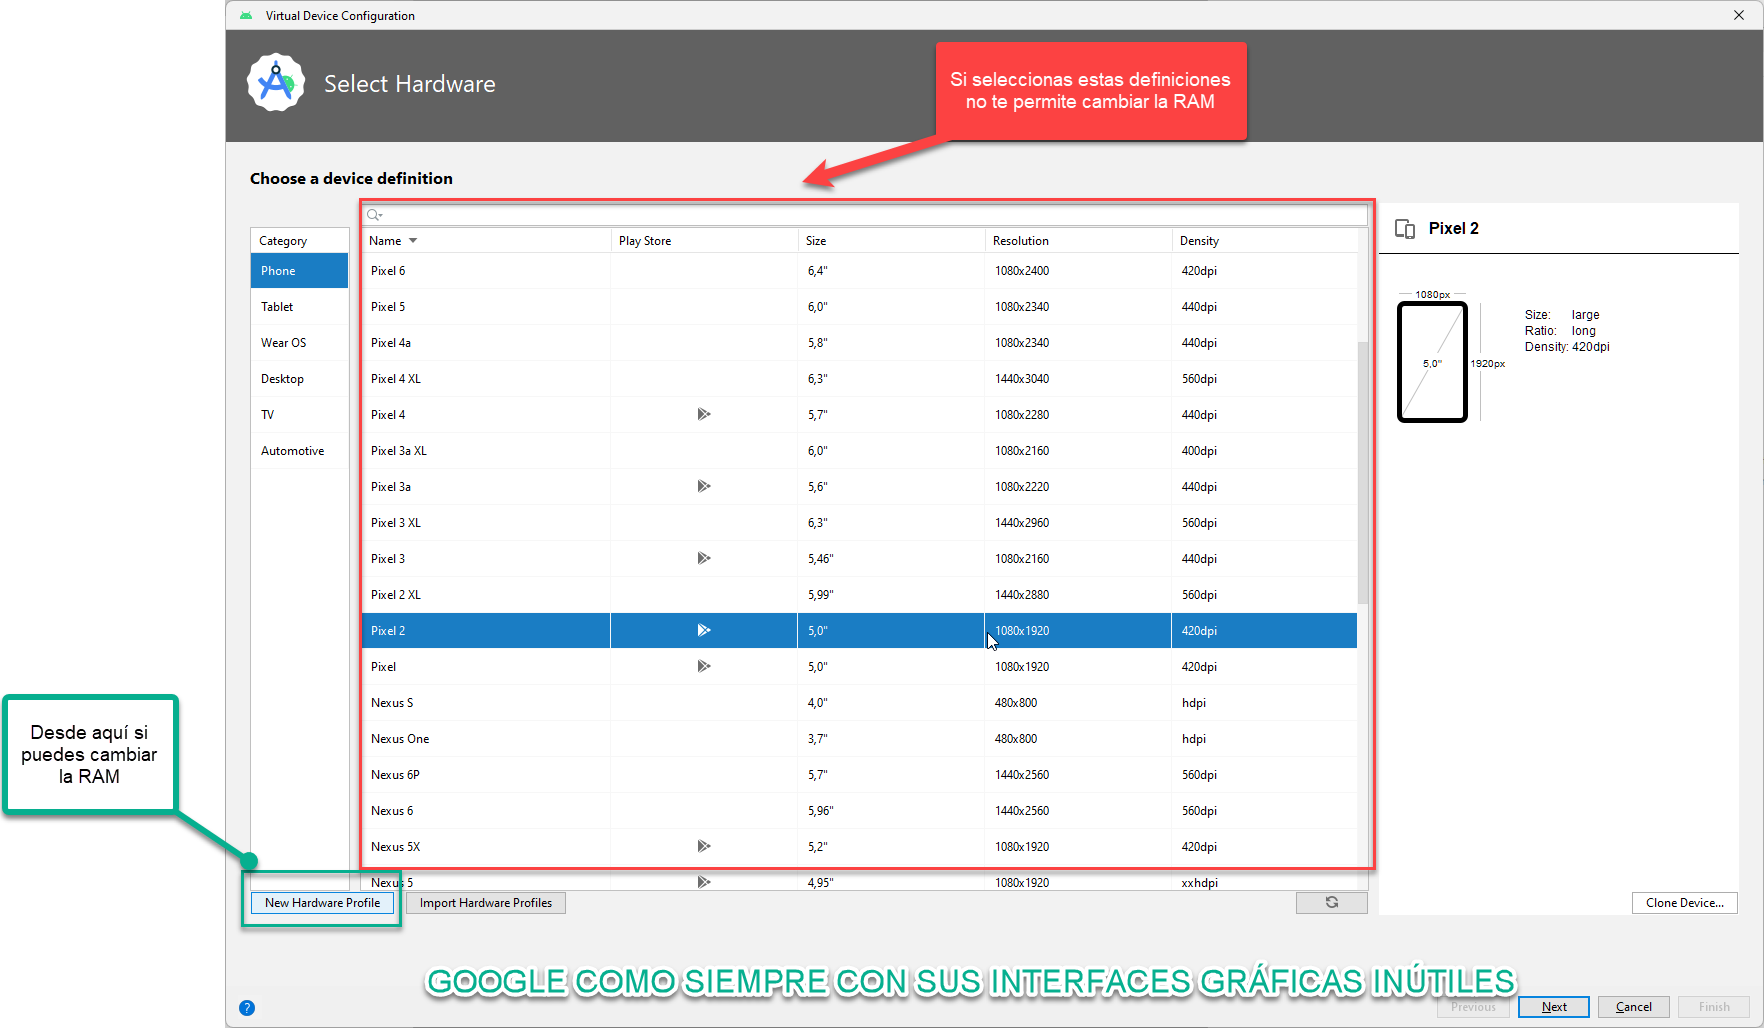
Task: Select the Pixel 3a XL device row
Action: click(x=859, y=451)
